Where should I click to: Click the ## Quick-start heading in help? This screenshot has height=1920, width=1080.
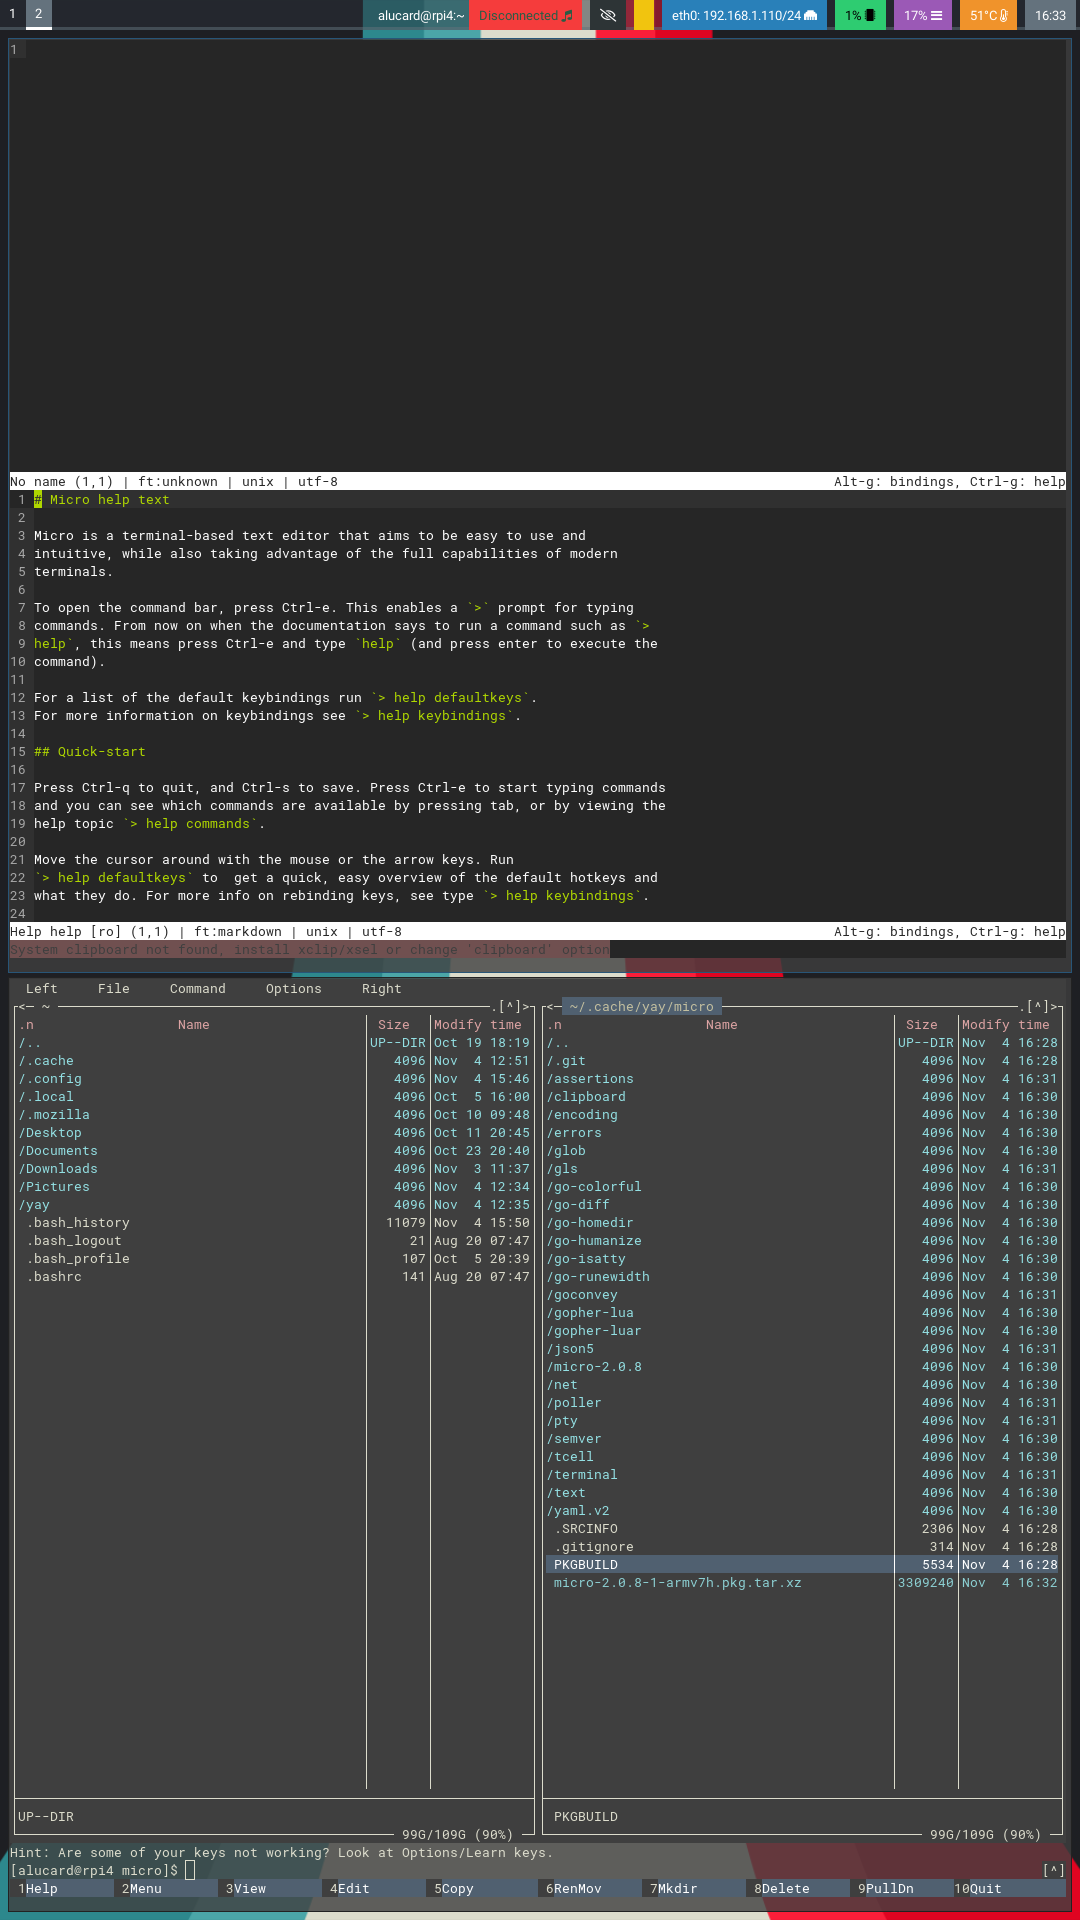tap(90, 751)
